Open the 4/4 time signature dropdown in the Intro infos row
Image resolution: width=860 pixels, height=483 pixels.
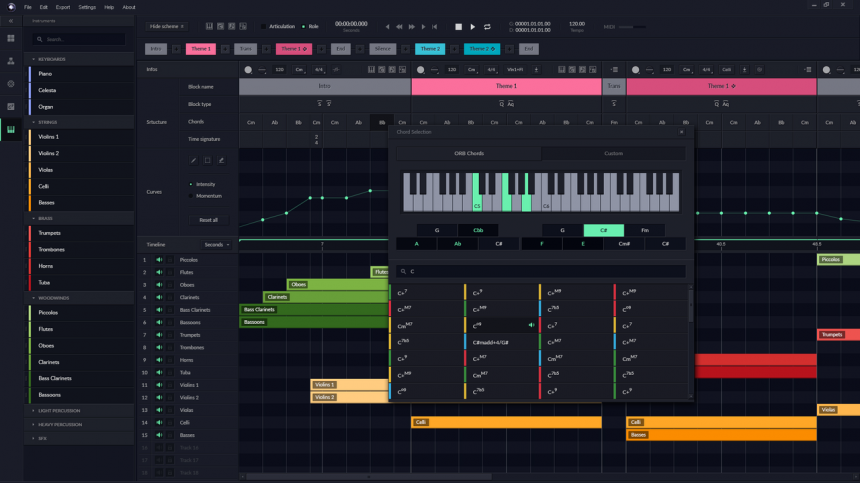(319, 70)
